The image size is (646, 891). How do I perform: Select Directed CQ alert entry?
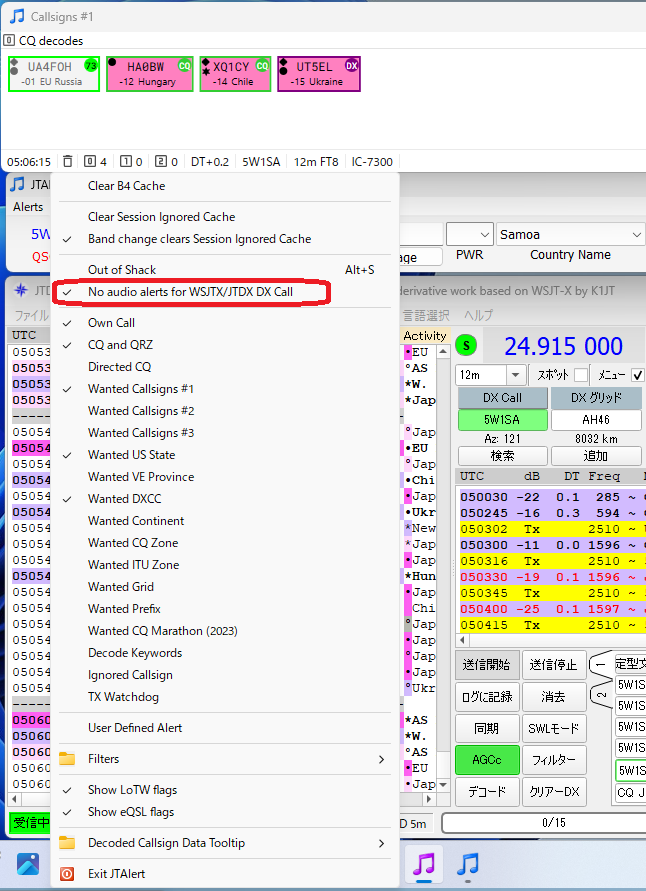(x=225, y=367)
